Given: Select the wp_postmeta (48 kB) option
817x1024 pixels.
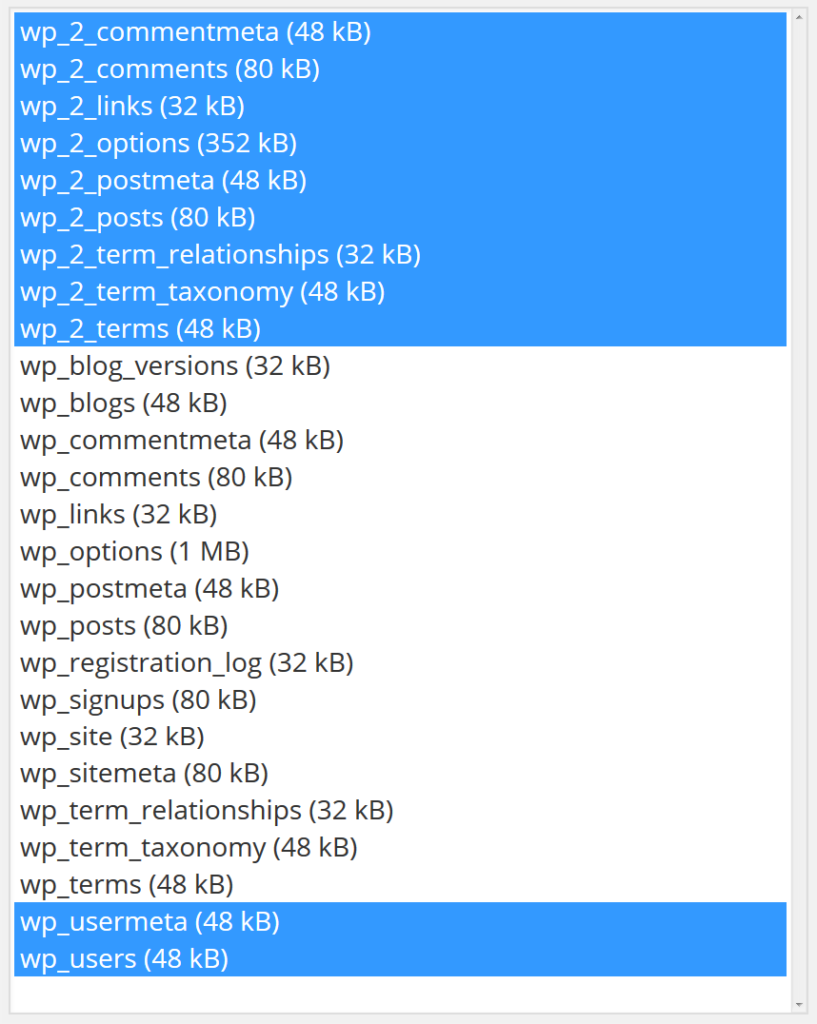Looking at the screenshot, I should point(149,589).
